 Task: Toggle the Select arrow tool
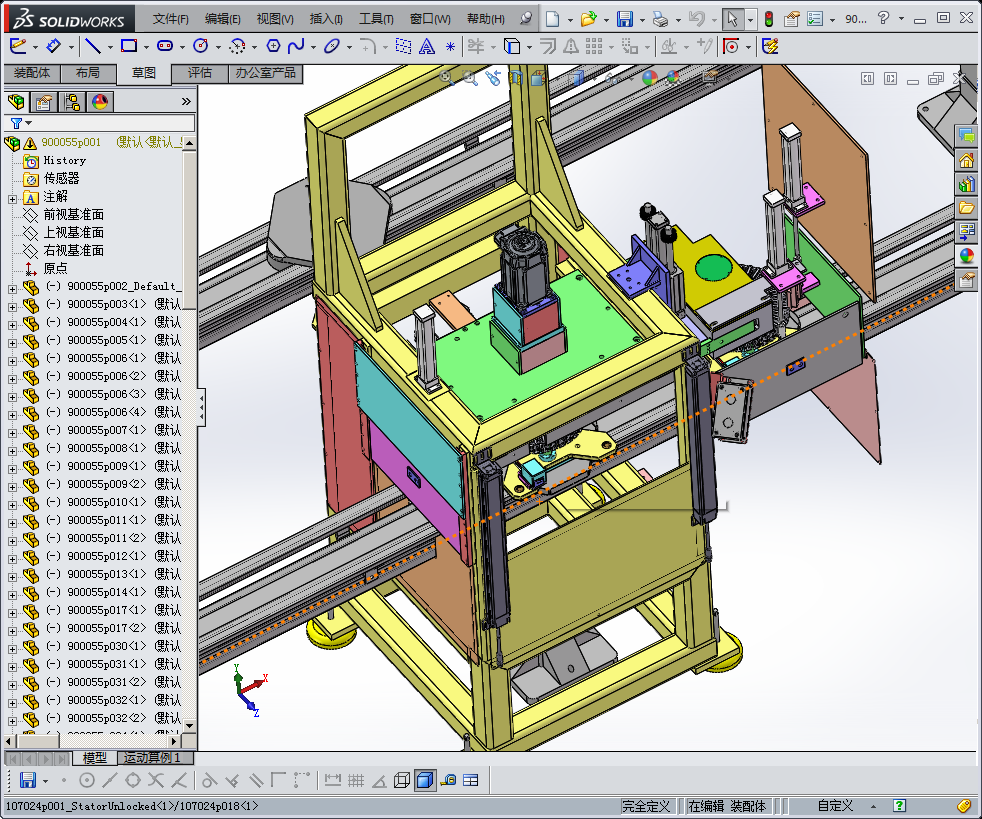pos(731,19)
